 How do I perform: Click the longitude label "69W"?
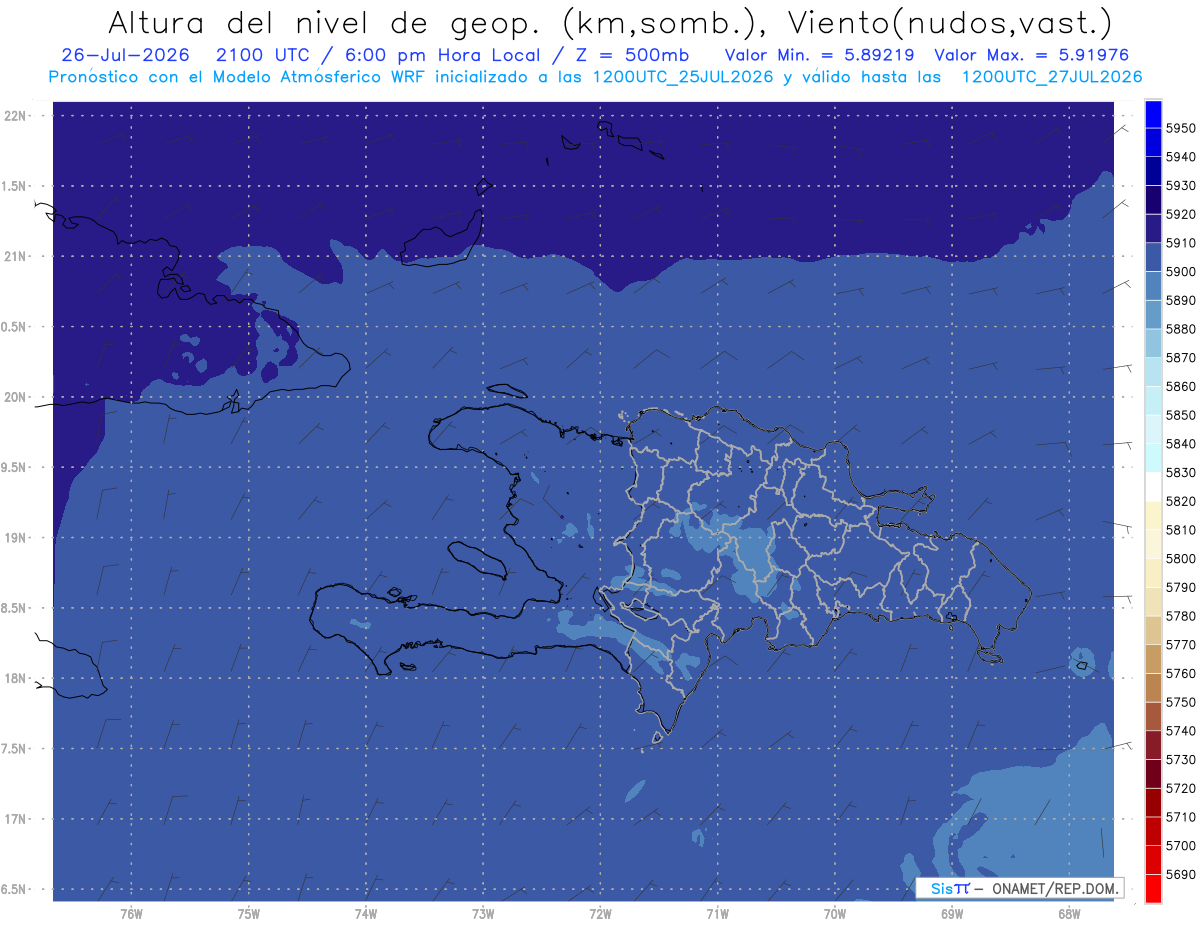tap(951, 915)
